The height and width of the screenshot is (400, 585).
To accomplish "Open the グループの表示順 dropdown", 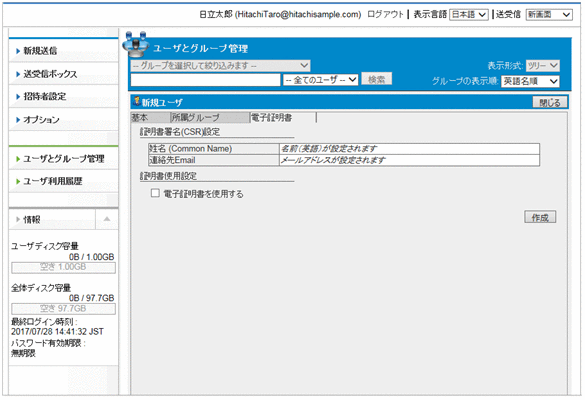I will coord(530,81).
